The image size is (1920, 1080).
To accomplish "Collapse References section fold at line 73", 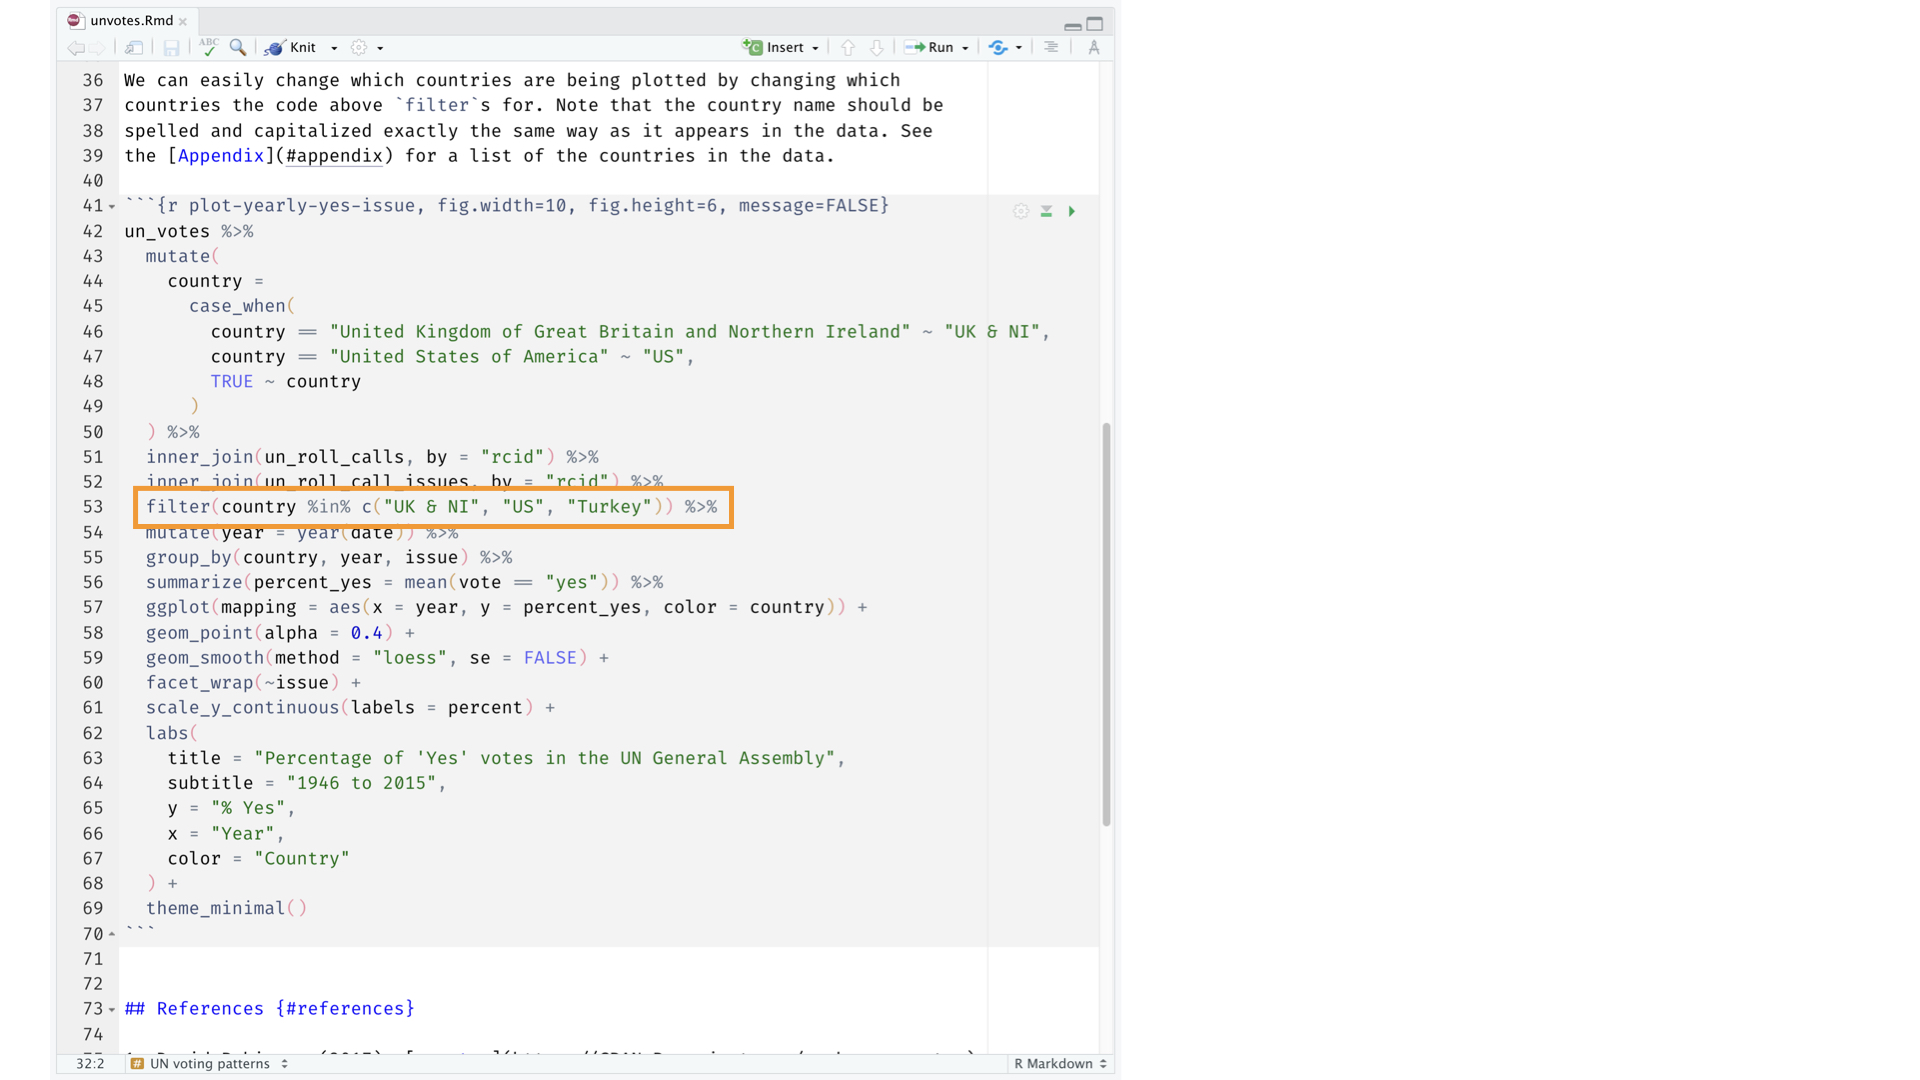I will 112,1009.
